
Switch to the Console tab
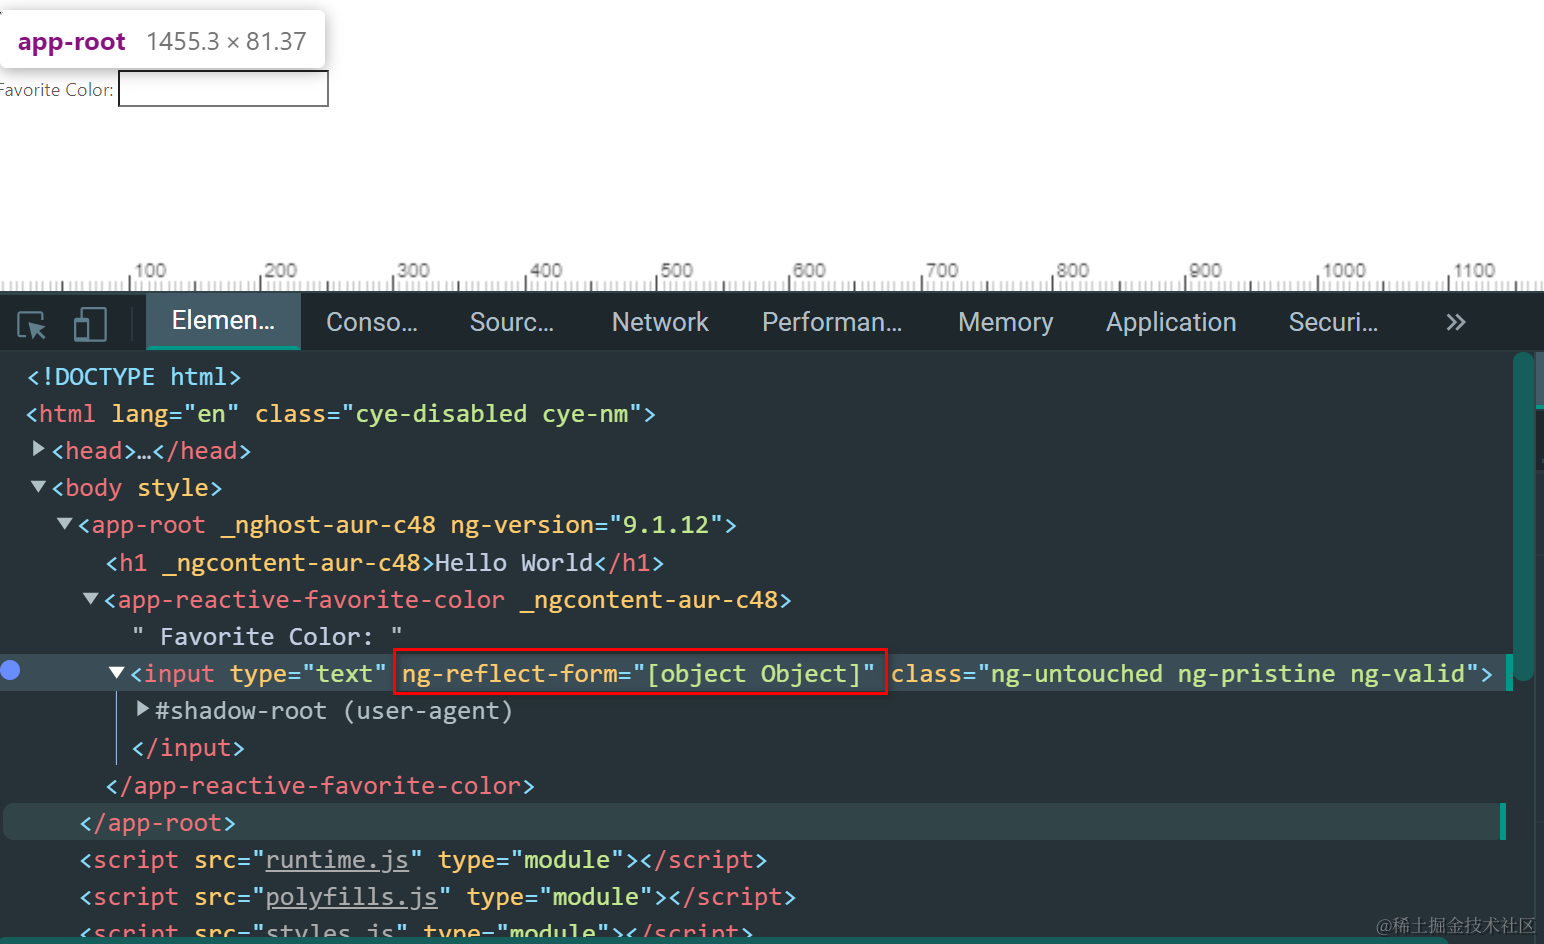click(372, 322)
